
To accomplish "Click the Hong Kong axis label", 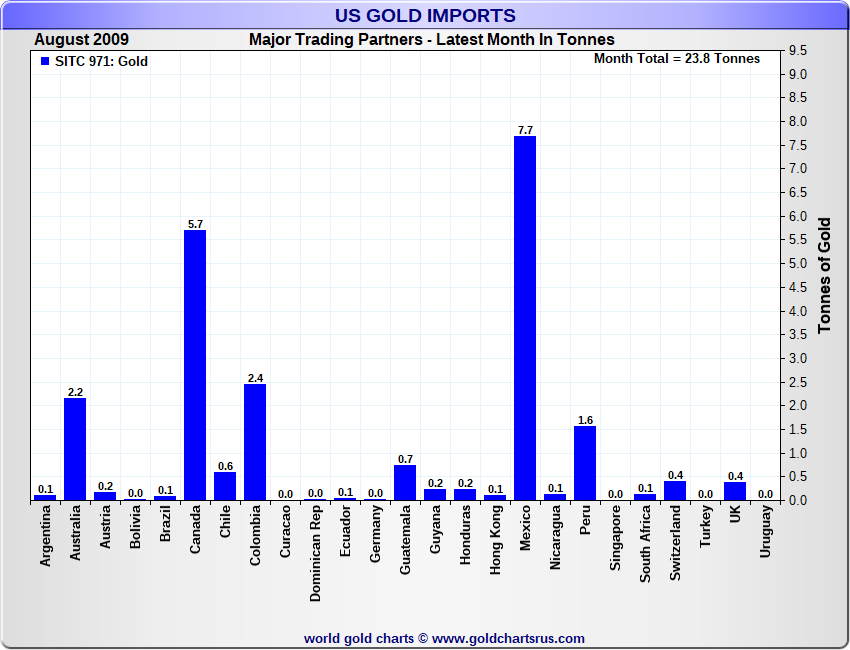I will coord(495,539).
